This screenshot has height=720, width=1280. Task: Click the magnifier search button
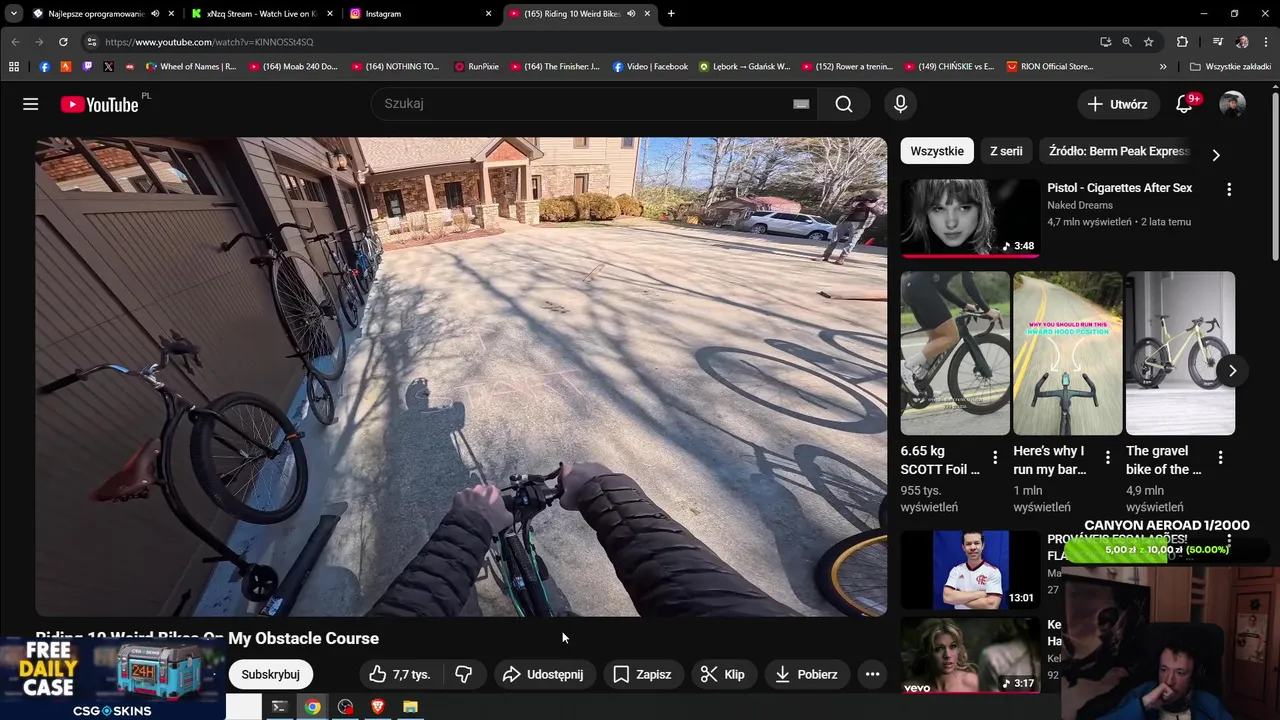point(844,104)
